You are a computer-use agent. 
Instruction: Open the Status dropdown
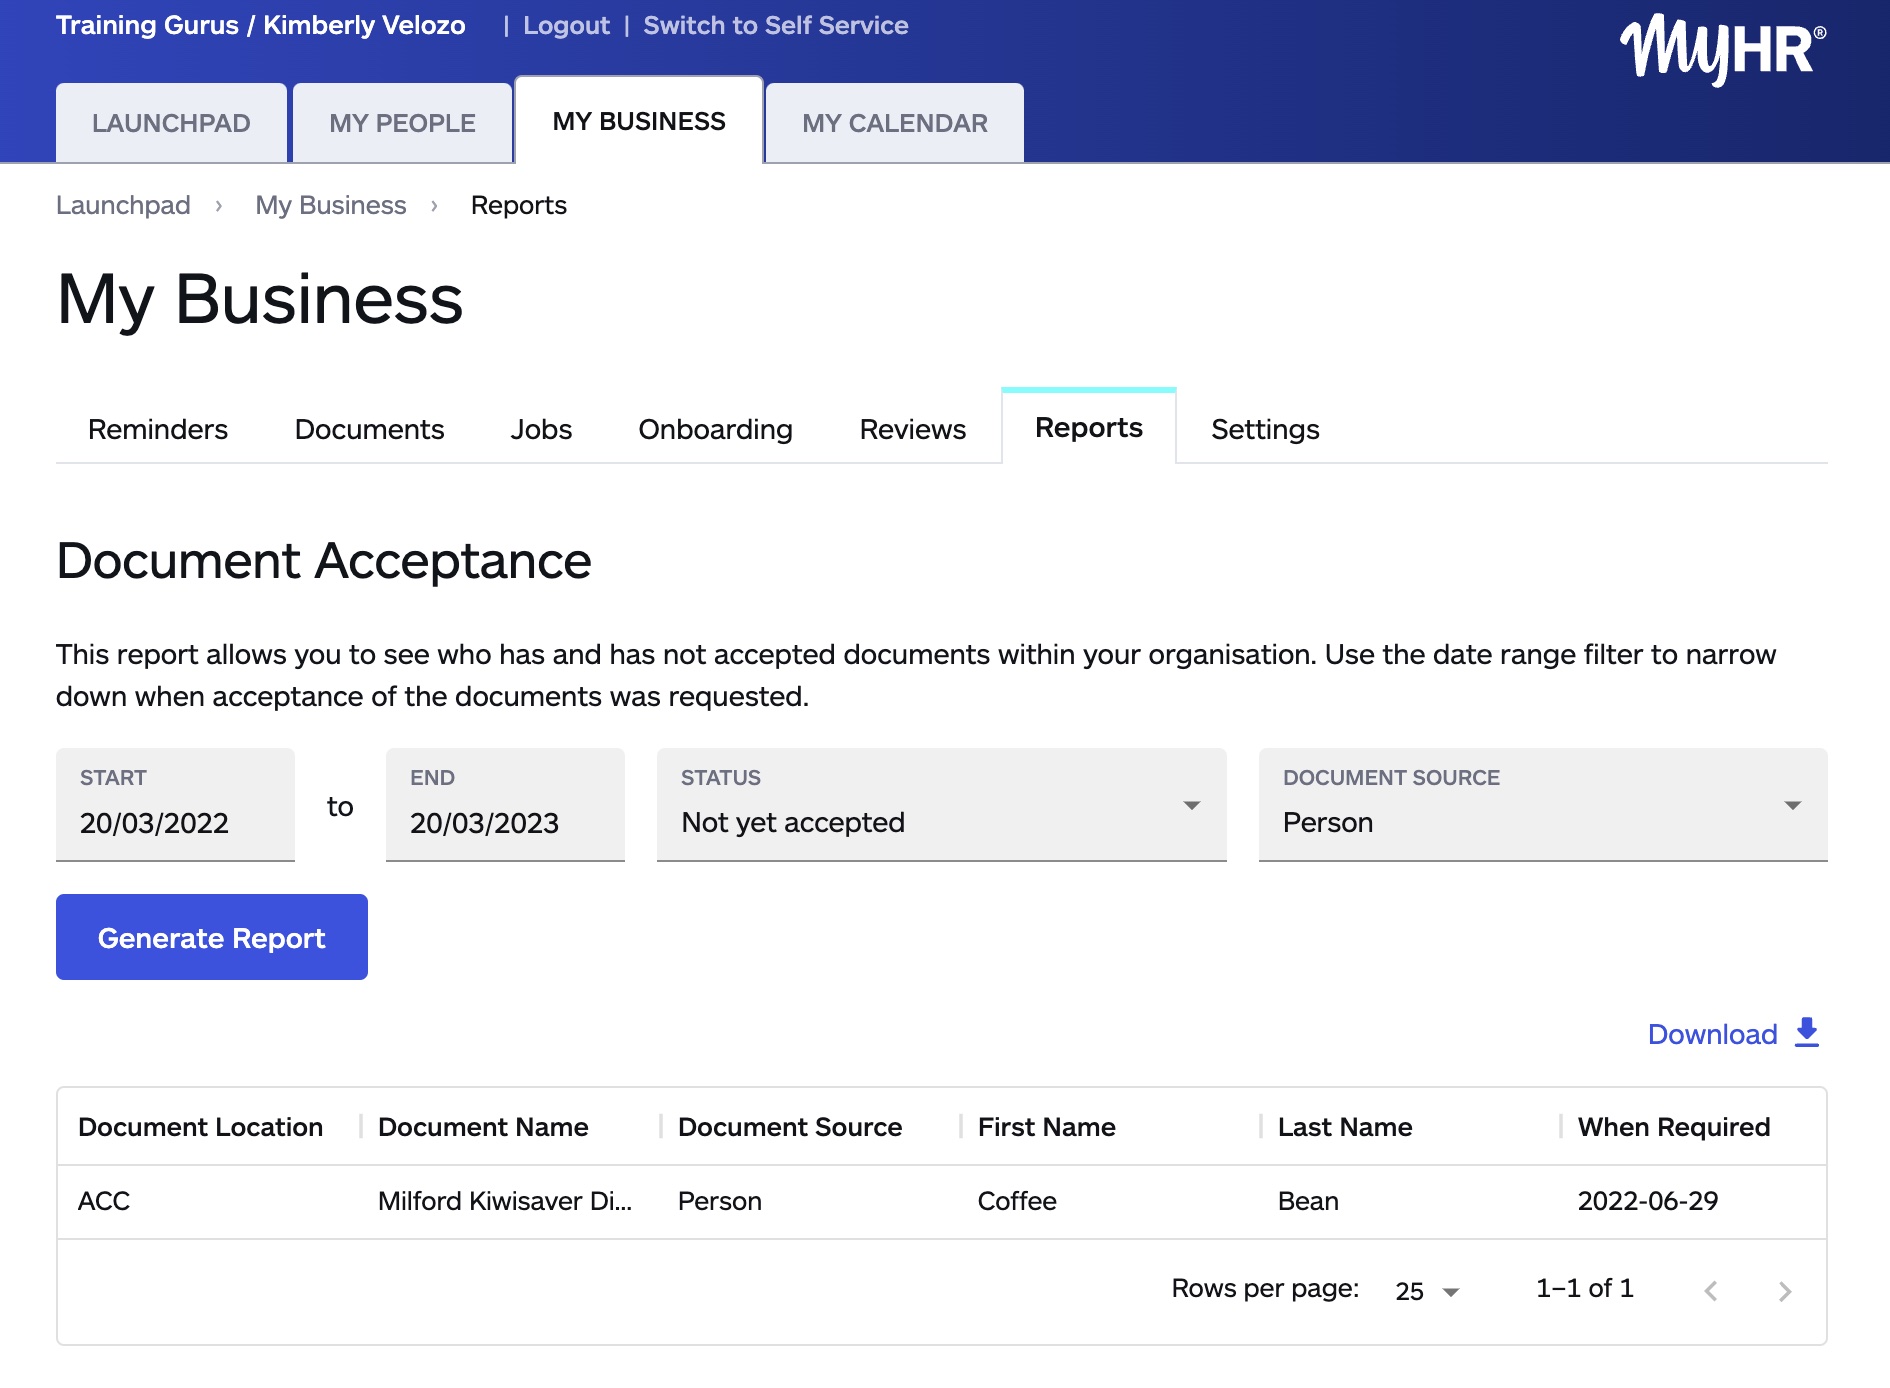pos(941,804)
